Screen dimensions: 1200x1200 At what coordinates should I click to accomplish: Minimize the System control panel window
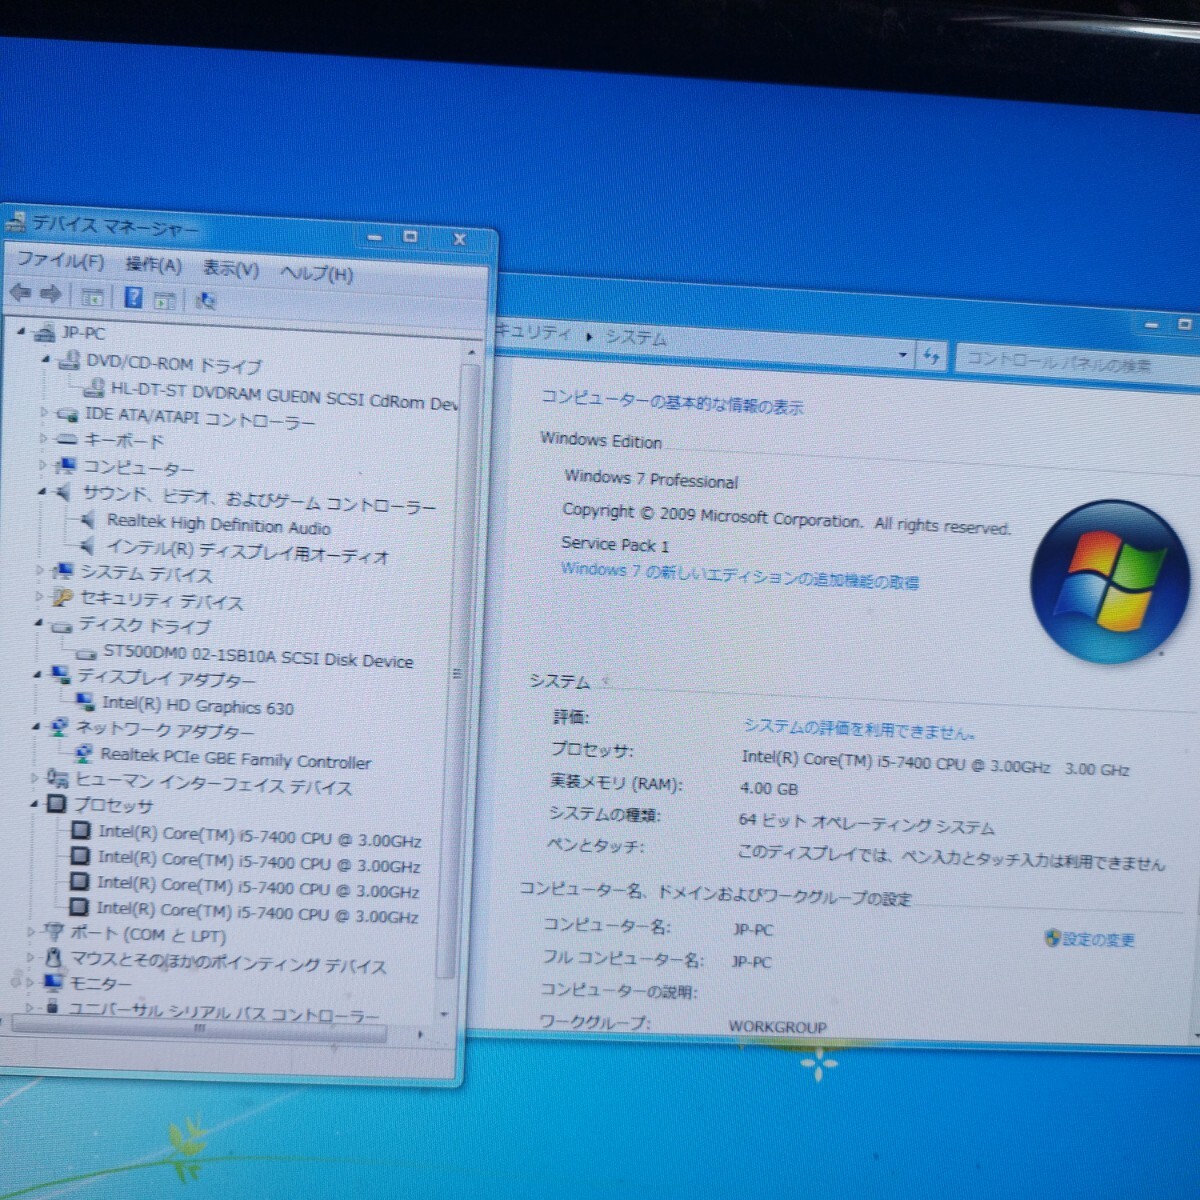point(1152,325)
